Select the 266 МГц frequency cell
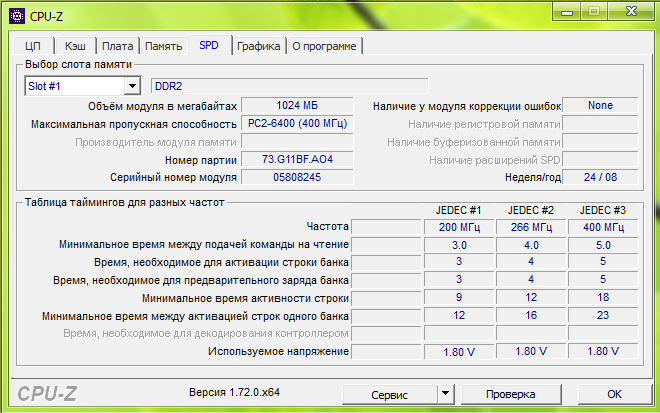 [x=531, y=227]
